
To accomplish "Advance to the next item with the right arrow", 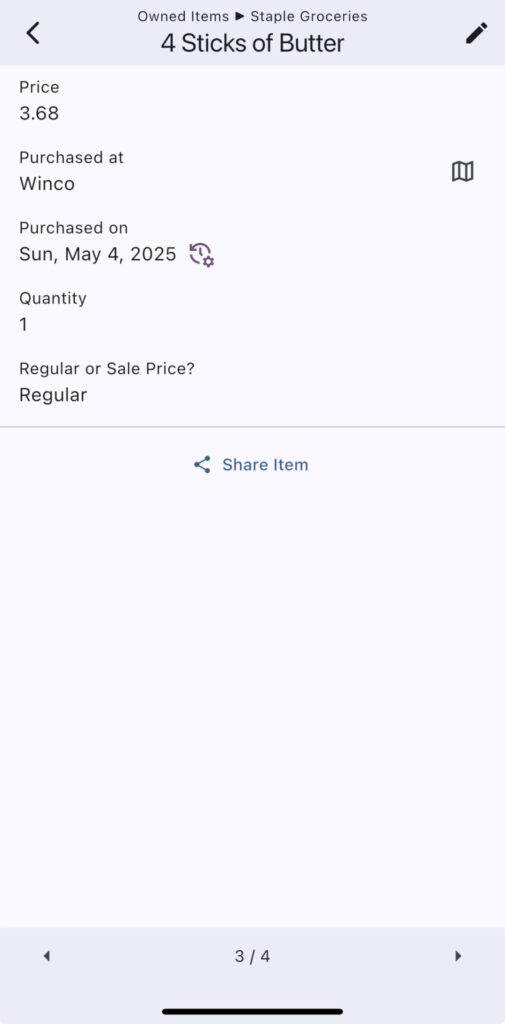I will click(x=458, y=956).
